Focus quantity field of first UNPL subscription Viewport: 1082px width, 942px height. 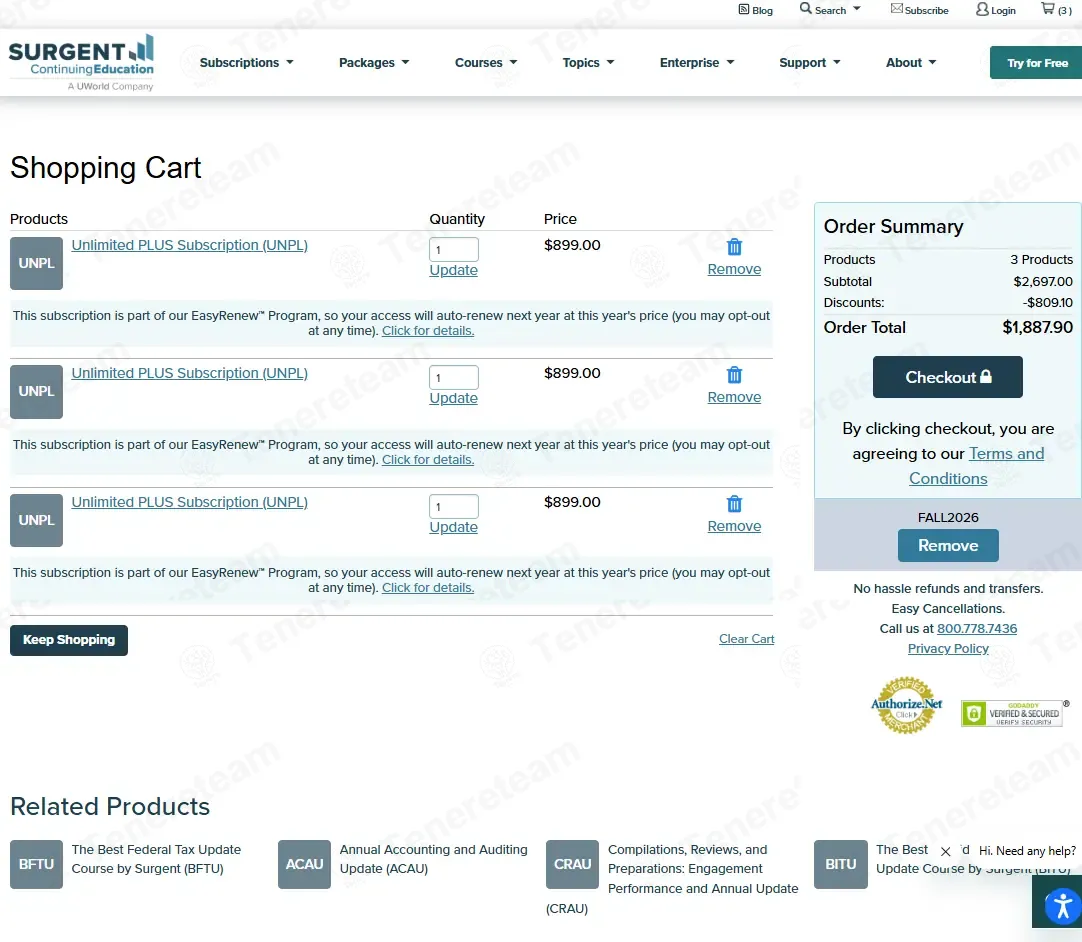453,249
